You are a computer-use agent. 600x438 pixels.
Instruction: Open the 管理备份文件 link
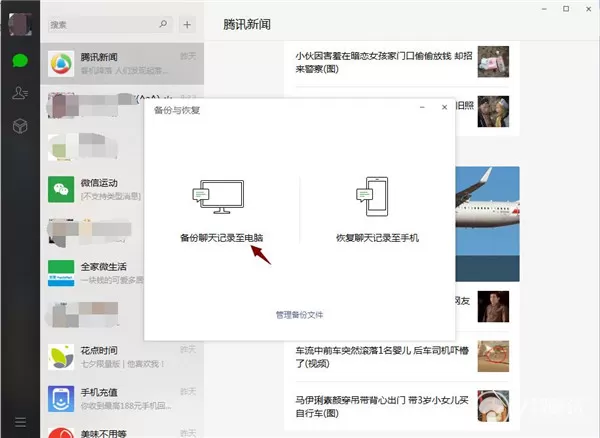point(300,315)
